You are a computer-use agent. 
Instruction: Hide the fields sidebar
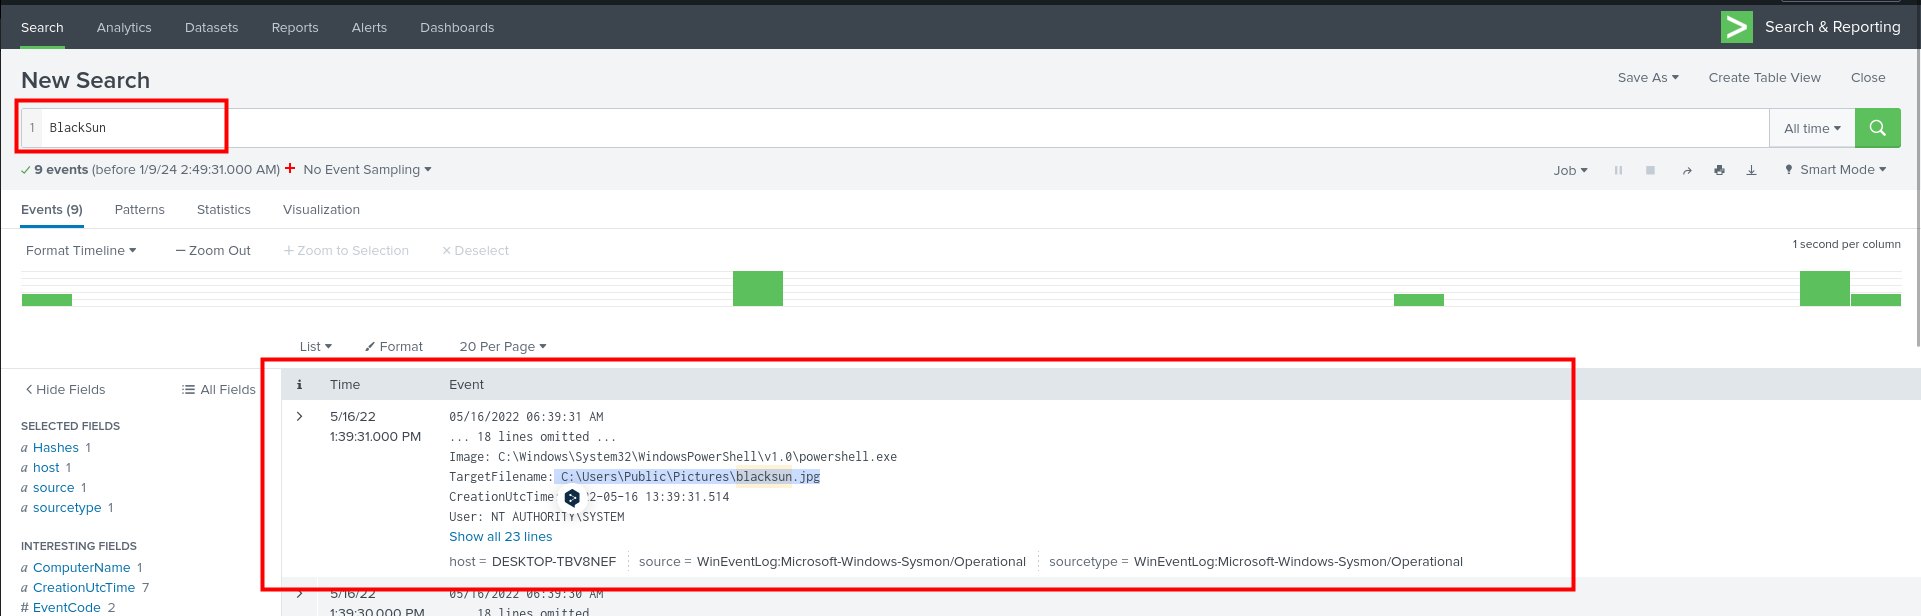(65, 390)
